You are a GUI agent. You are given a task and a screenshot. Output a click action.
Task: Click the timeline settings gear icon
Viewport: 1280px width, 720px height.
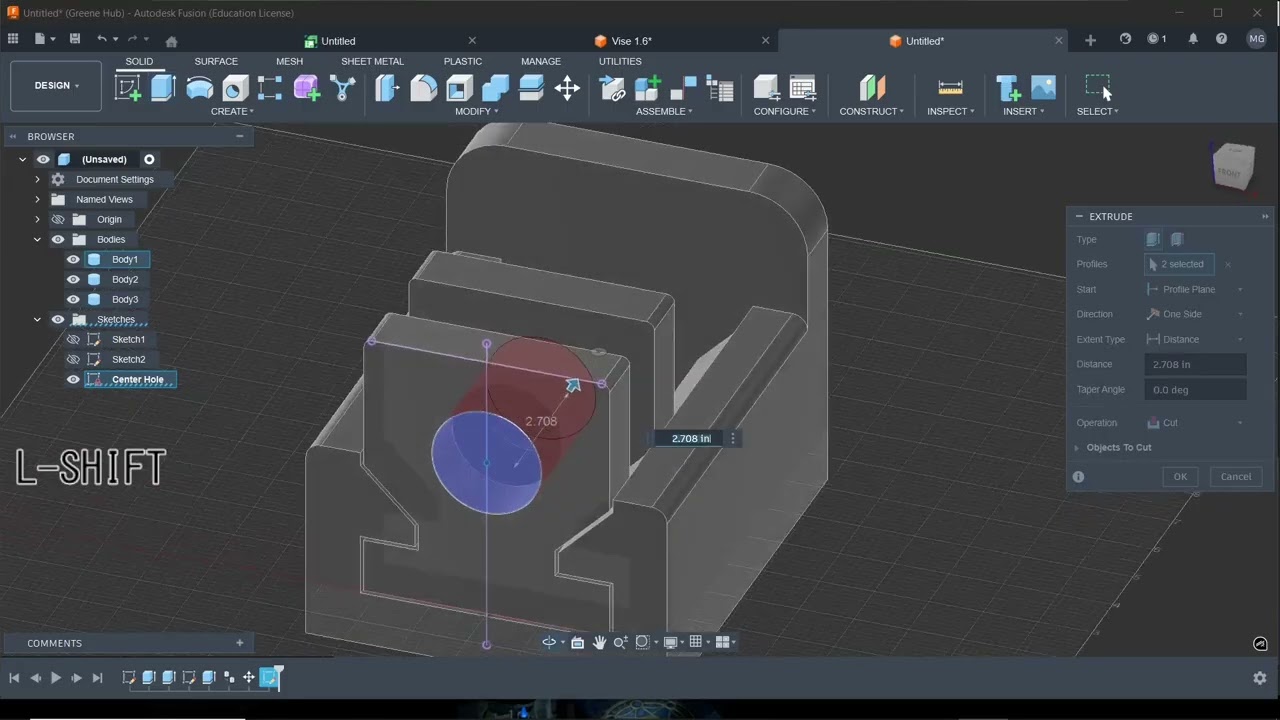[1260, 678]
